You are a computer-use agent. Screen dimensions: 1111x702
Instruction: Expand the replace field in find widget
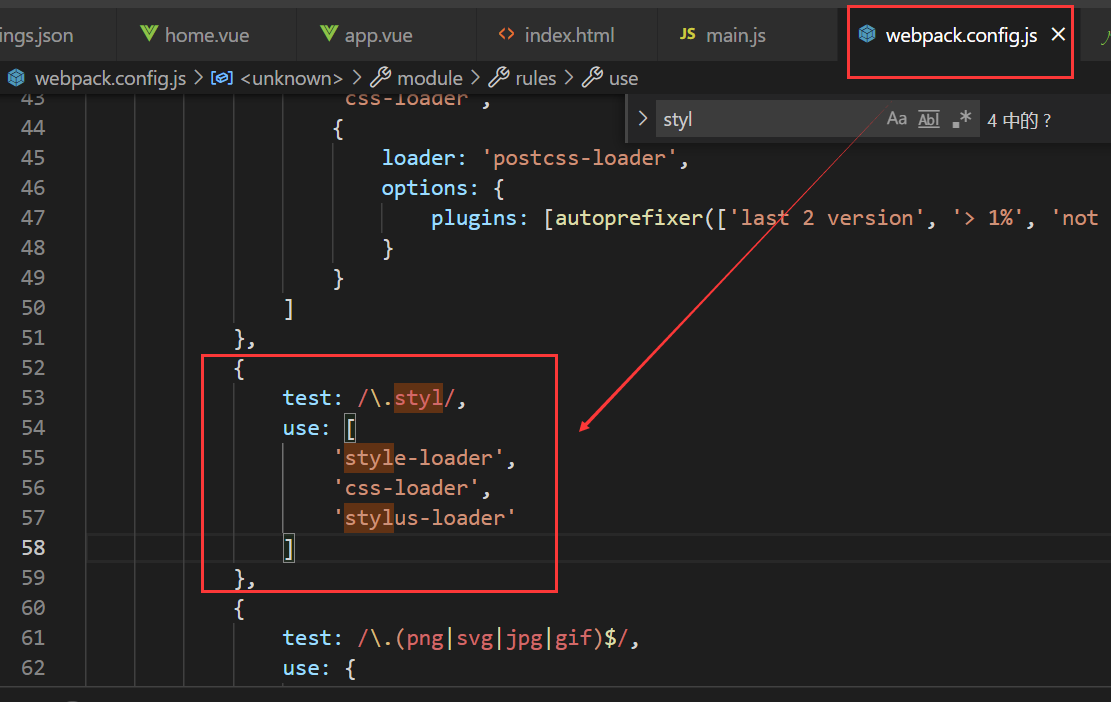pos(643,119)
